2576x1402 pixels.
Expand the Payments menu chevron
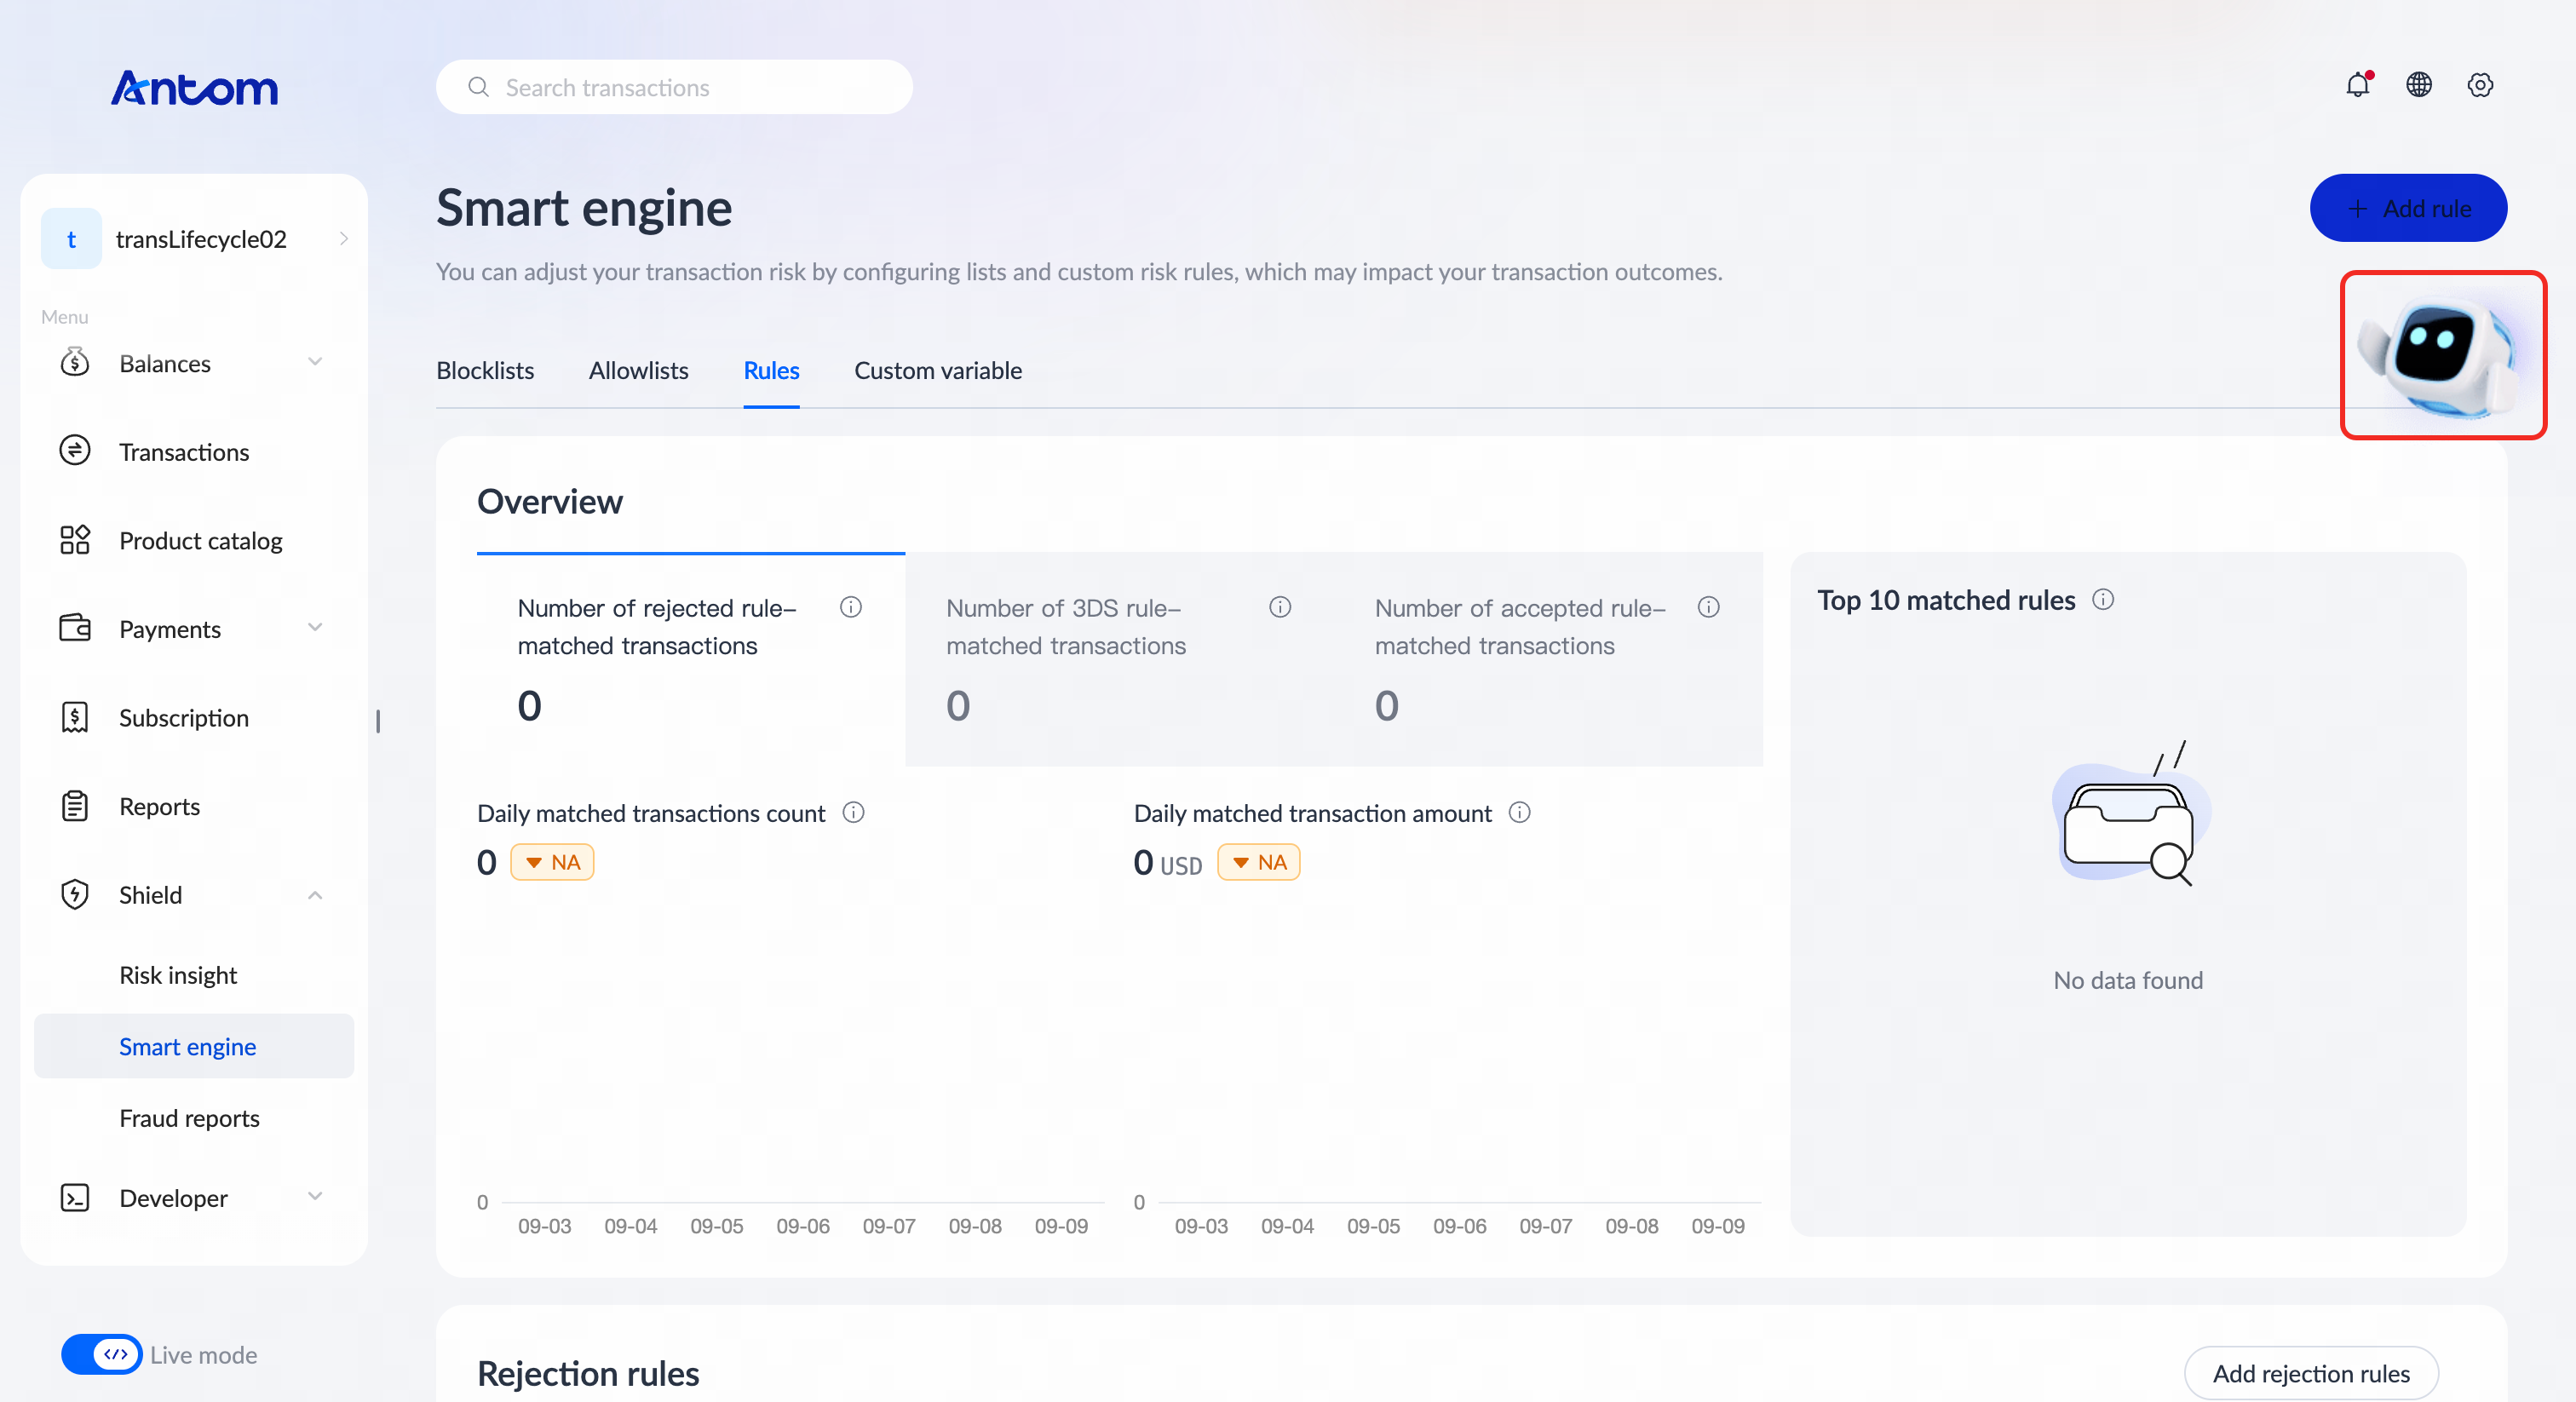pyautogui.click(x=315, y=628)
